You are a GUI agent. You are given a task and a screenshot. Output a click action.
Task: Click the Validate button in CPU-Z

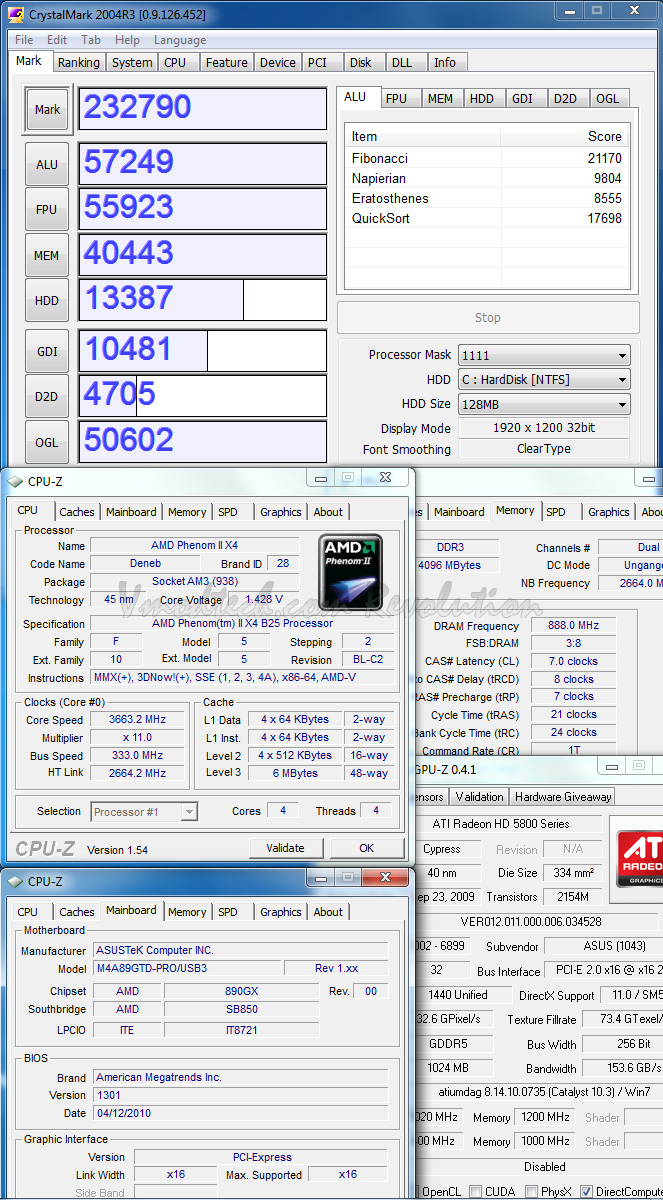285,848
